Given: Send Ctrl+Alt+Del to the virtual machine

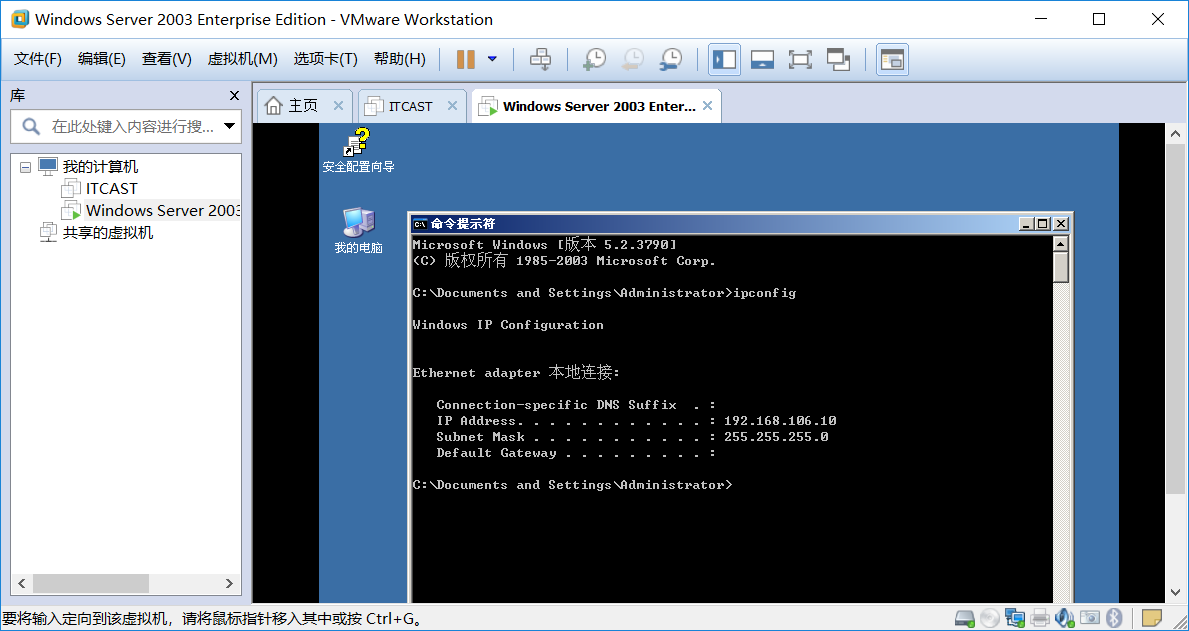Looking at the screenshot, I should (x=541, y=59).
